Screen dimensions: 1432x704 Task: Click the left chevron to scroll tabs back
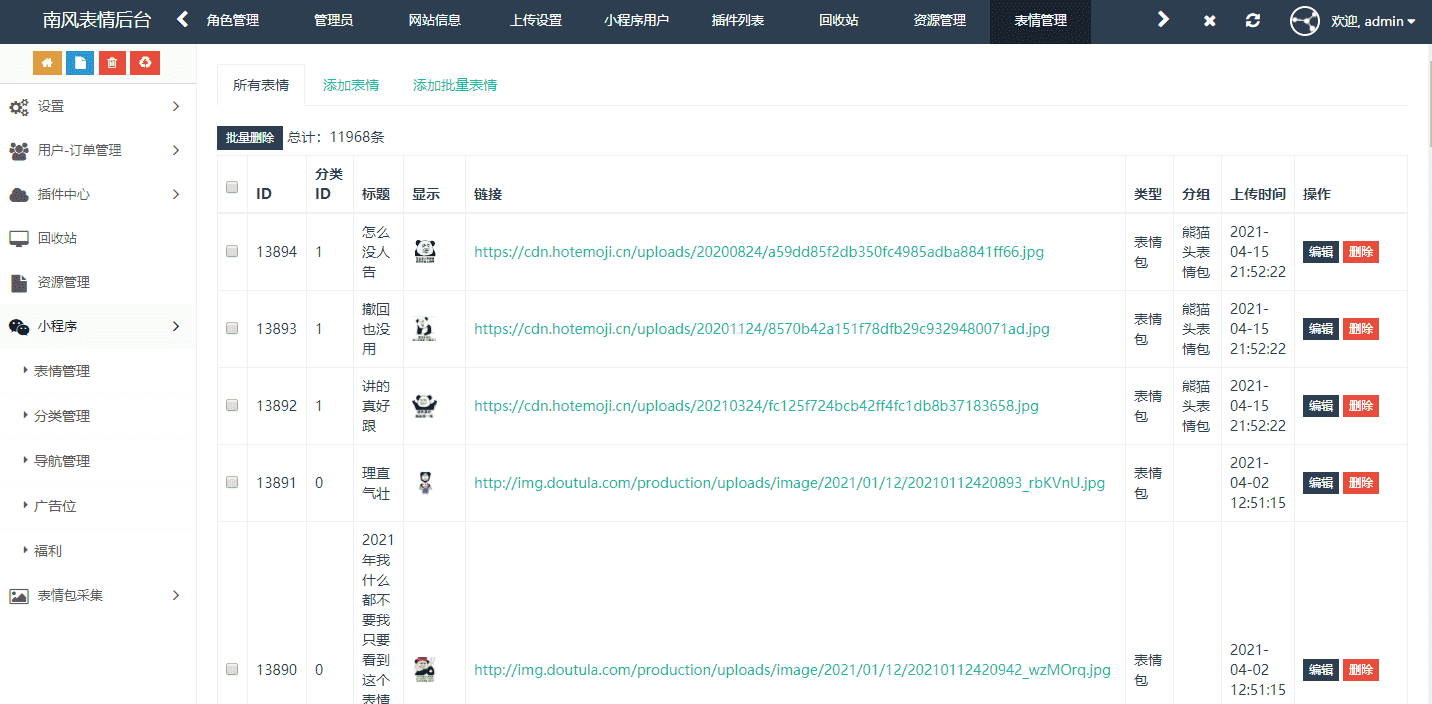180,17
